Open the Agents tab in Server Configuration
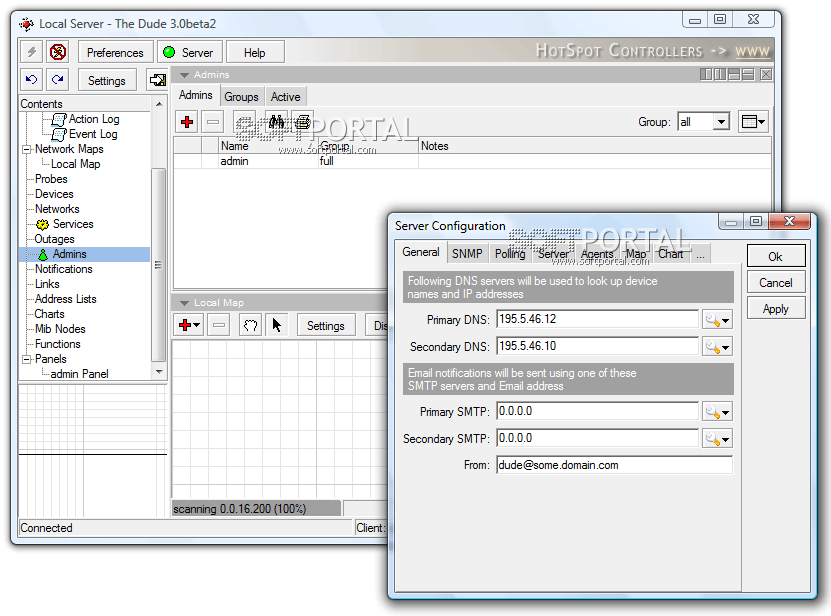The width and height of the screenshot is (831, 616). coord(597,254)
